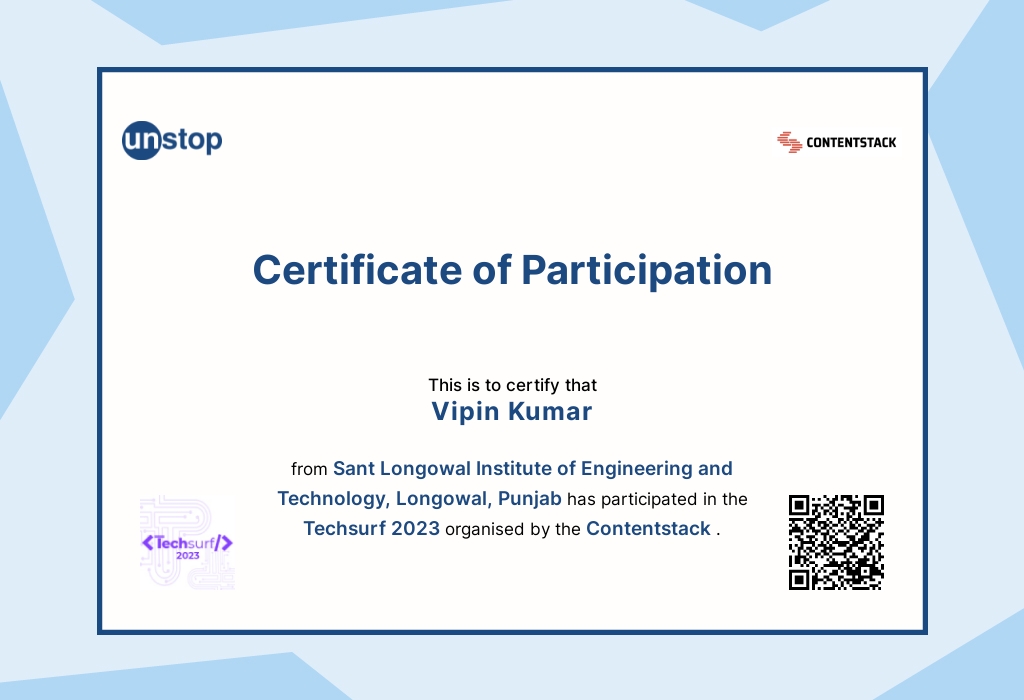Click the Sant Longowal Institute link text
Screen dimensions: 1024x700
tap(535, 468)
